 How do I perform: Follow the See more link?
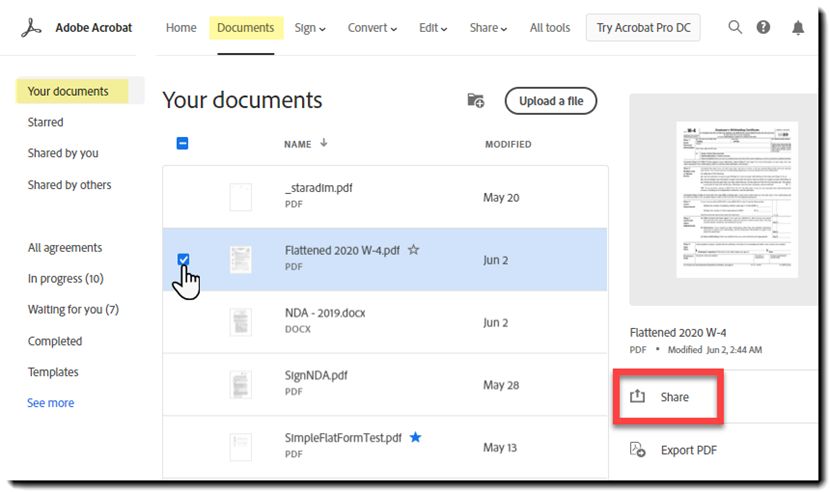tap(51, 402)
